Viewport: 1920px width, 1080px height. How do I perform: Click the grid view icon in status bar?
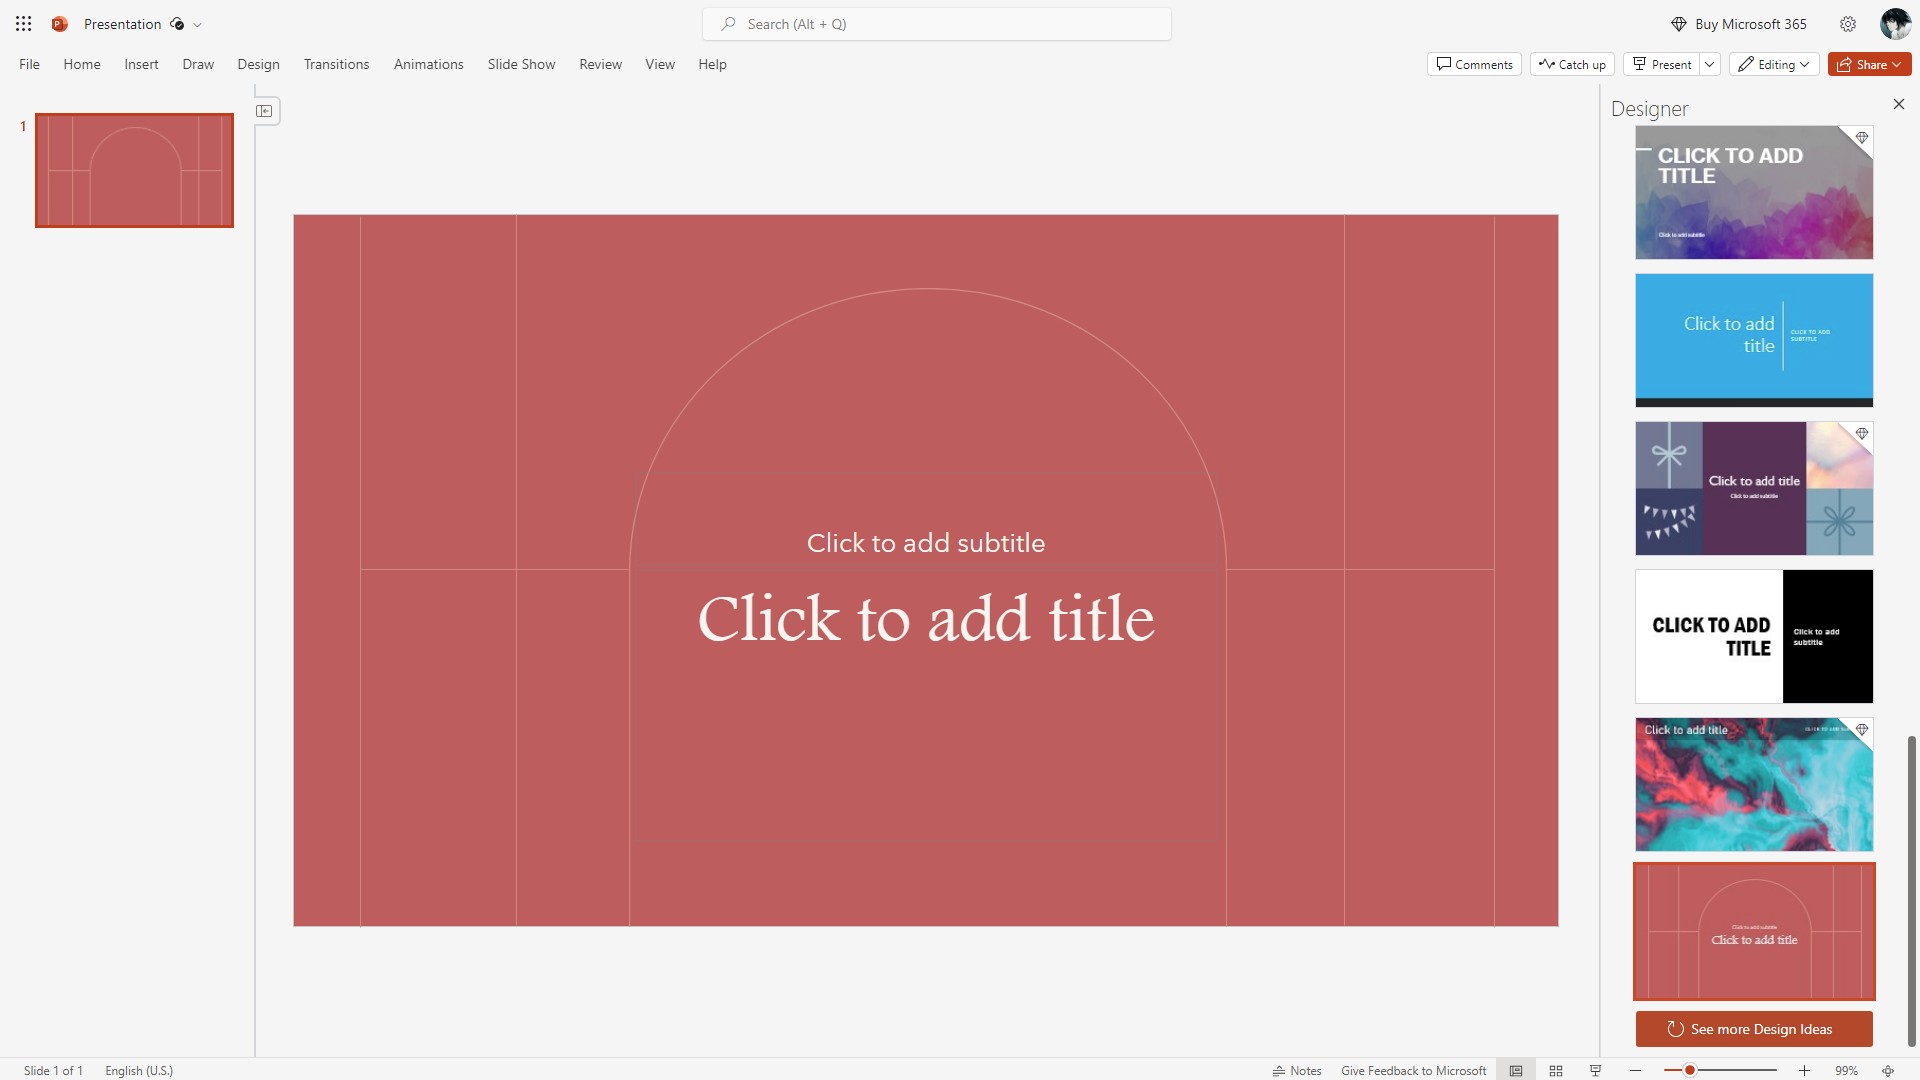1556,1069
